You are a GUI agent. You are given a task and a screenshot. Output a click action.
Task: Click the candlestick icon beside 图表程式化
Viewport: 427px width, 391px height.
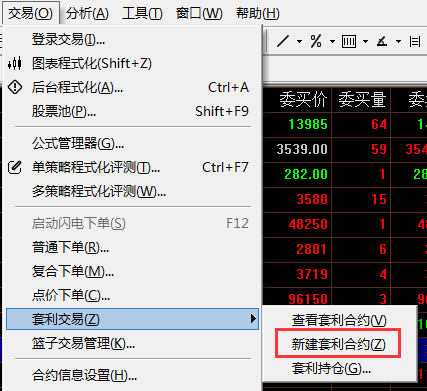15,63
